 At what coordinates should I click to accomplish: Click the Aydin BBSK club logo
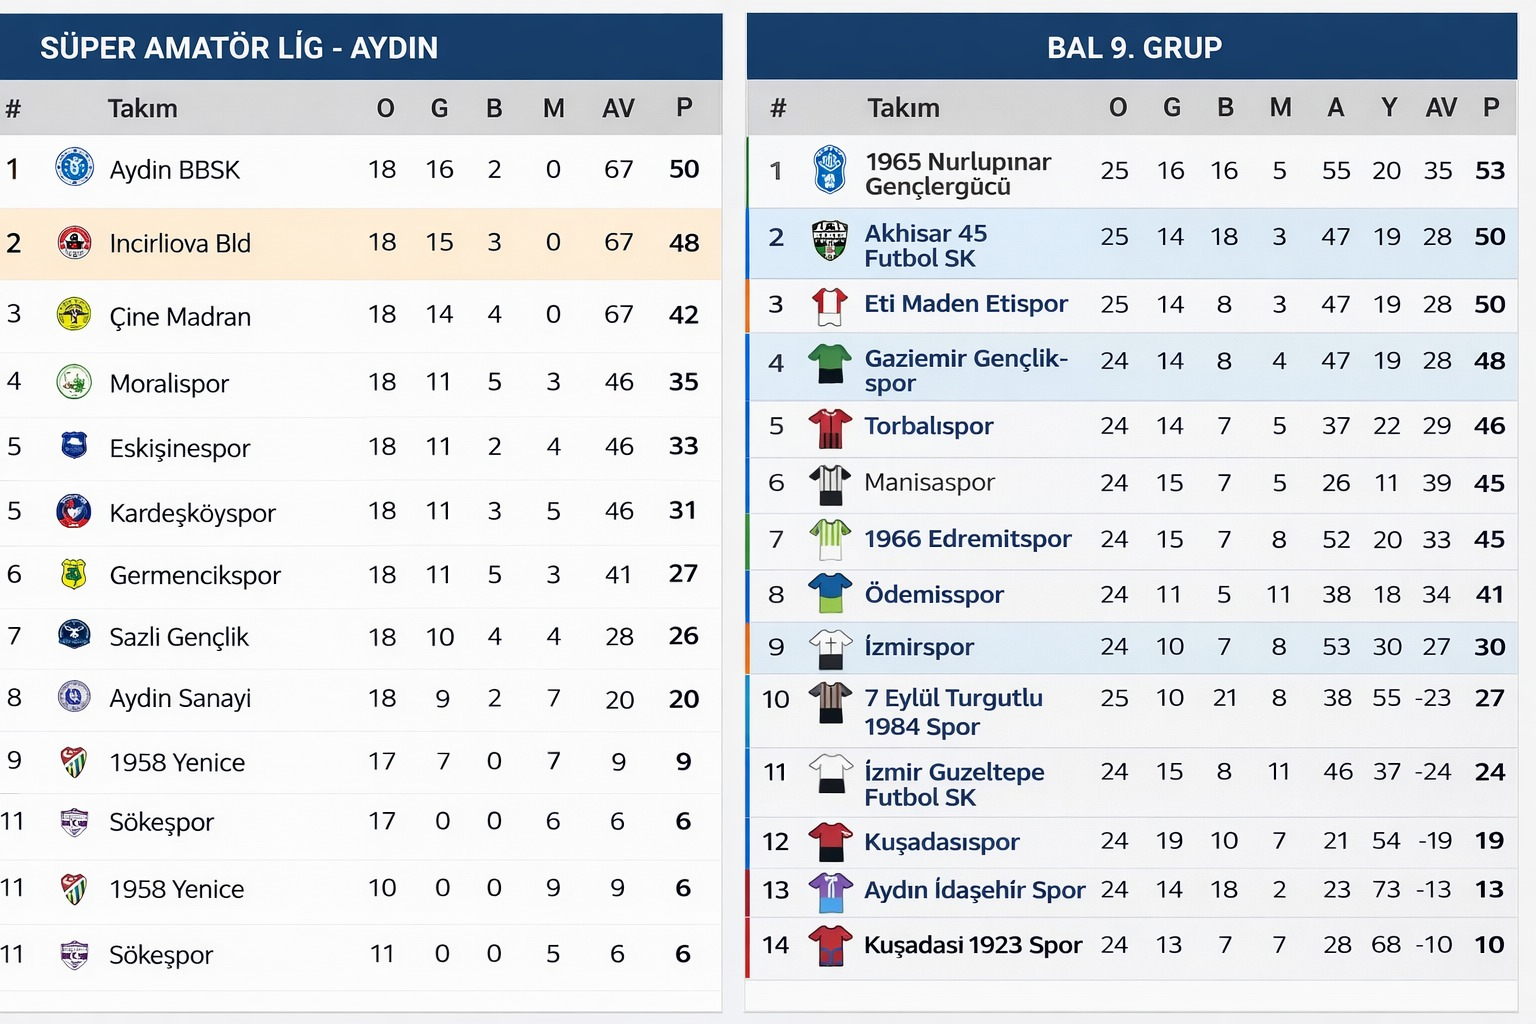tap(74, 167)
